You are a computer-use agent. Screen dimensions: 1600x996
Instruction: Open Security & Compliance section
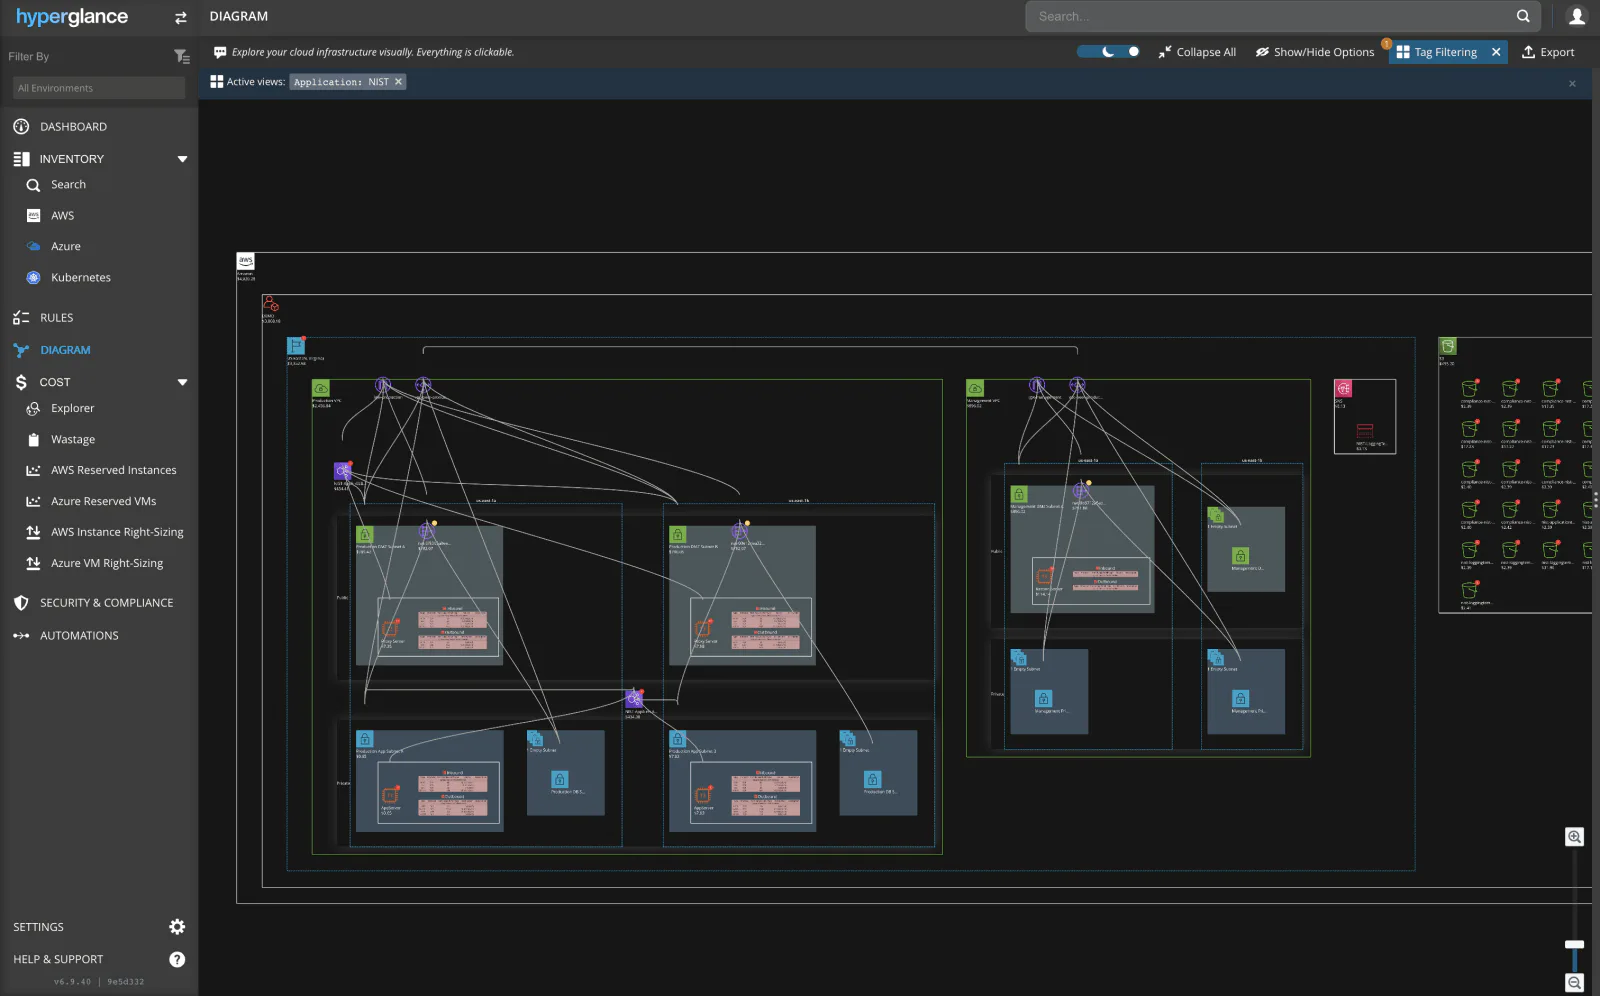point(106,603)
